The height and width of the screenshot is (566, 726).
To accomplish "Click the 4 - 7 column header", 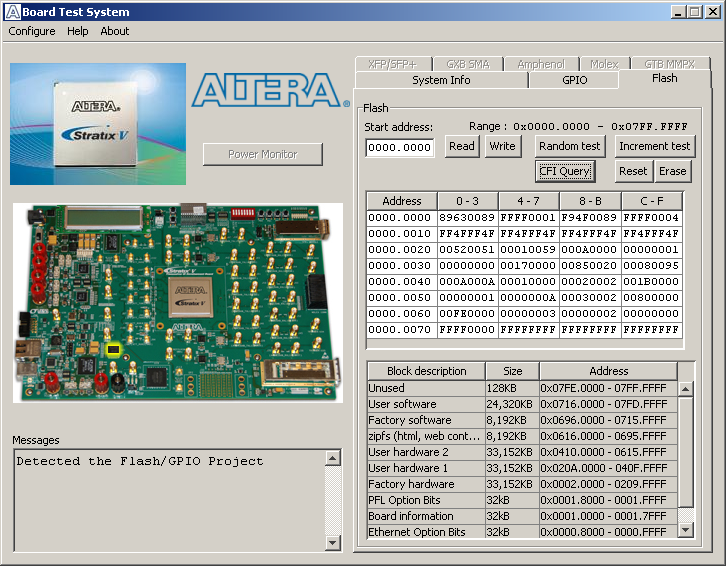I will [529, 201].
